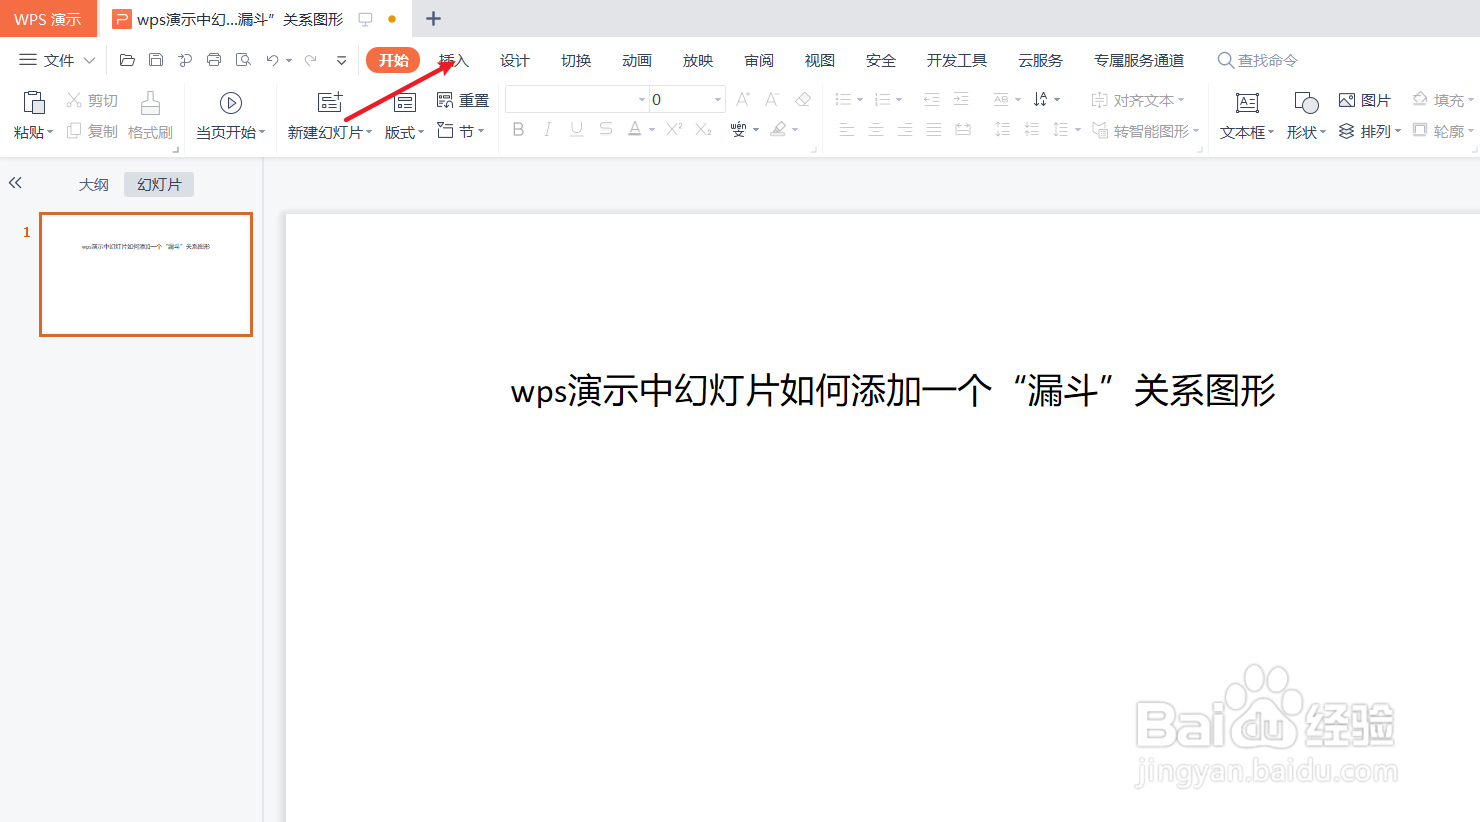Image resolution: width=1480 pixels, height=822 pixels.
Task: Click the Open file folder icon
Action: pyautogui.click(x=127, y=60)
